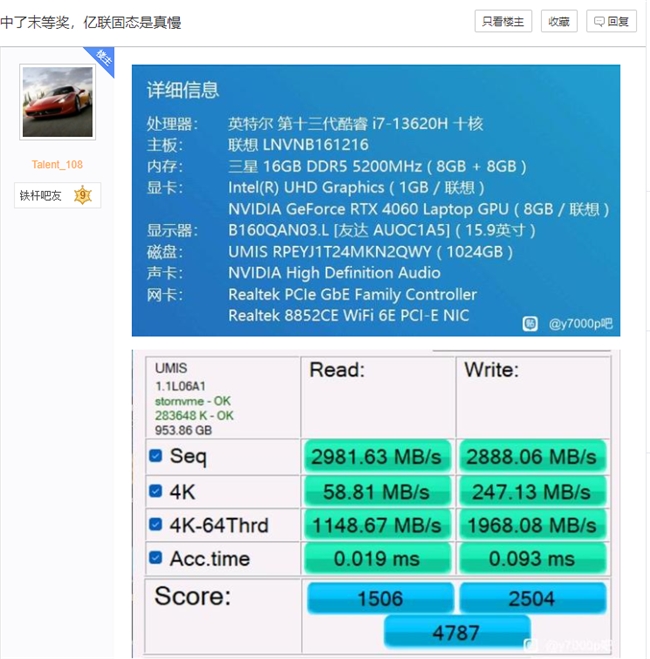The image size is (650, 659).
Task: Open the Ferrari avatar thumbnail
Action: pos(58,102)
